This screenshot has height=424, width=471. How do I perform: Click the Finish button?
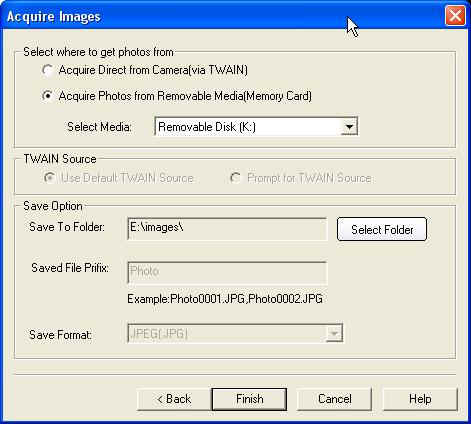249,399
